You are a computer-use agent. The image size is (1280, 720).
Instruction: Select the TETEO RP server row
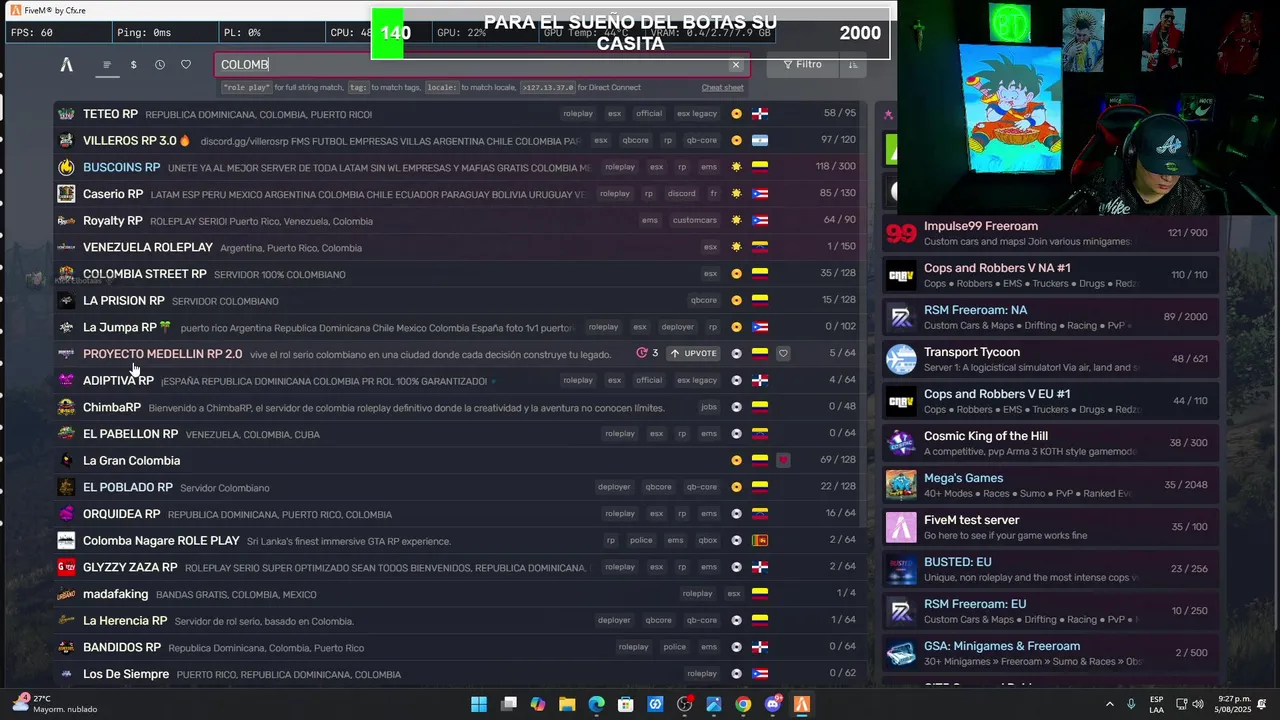460,114
